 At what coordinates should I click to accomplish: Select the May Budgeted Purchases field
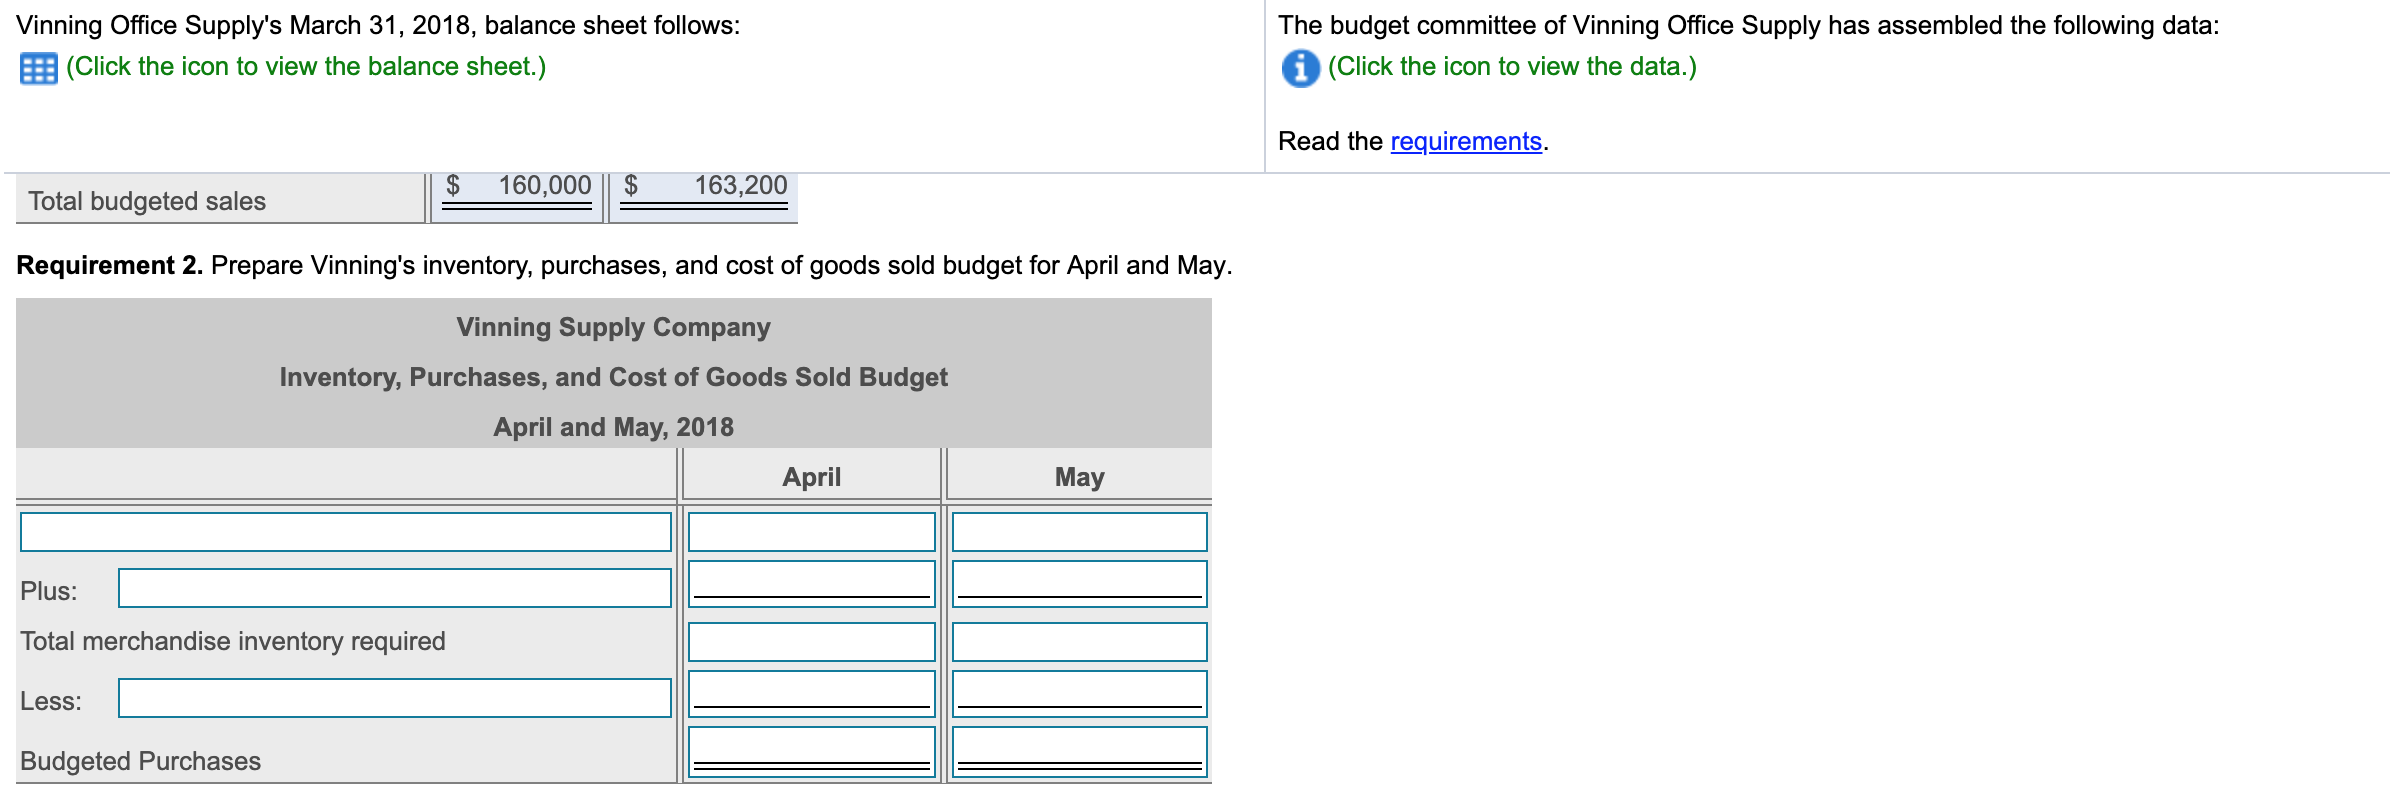coord(1080,752)
